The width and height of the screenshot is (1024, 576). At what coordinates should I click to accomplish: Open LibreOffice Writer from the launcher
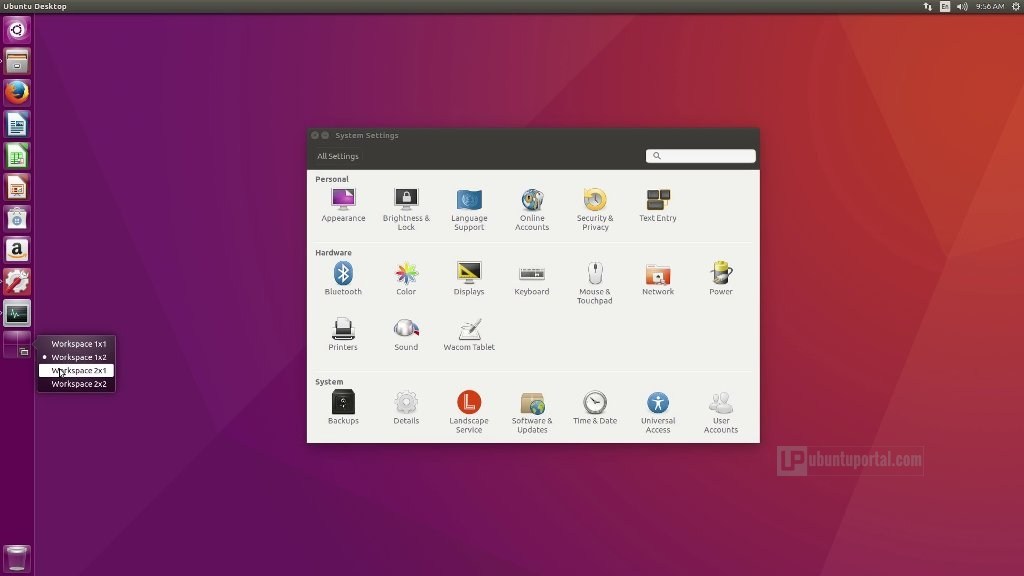(17, 124)
